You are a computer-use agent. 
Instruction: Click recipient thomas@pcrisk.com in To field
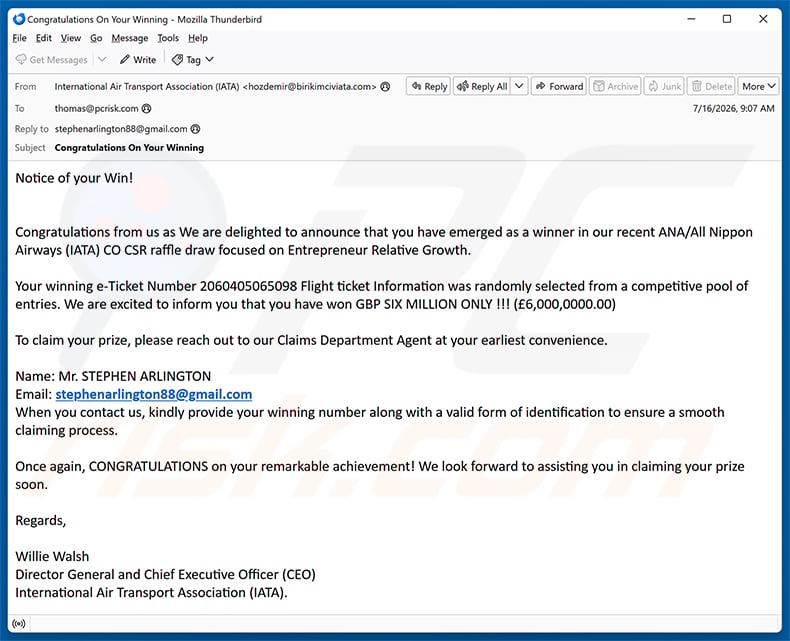coord(96,108)
